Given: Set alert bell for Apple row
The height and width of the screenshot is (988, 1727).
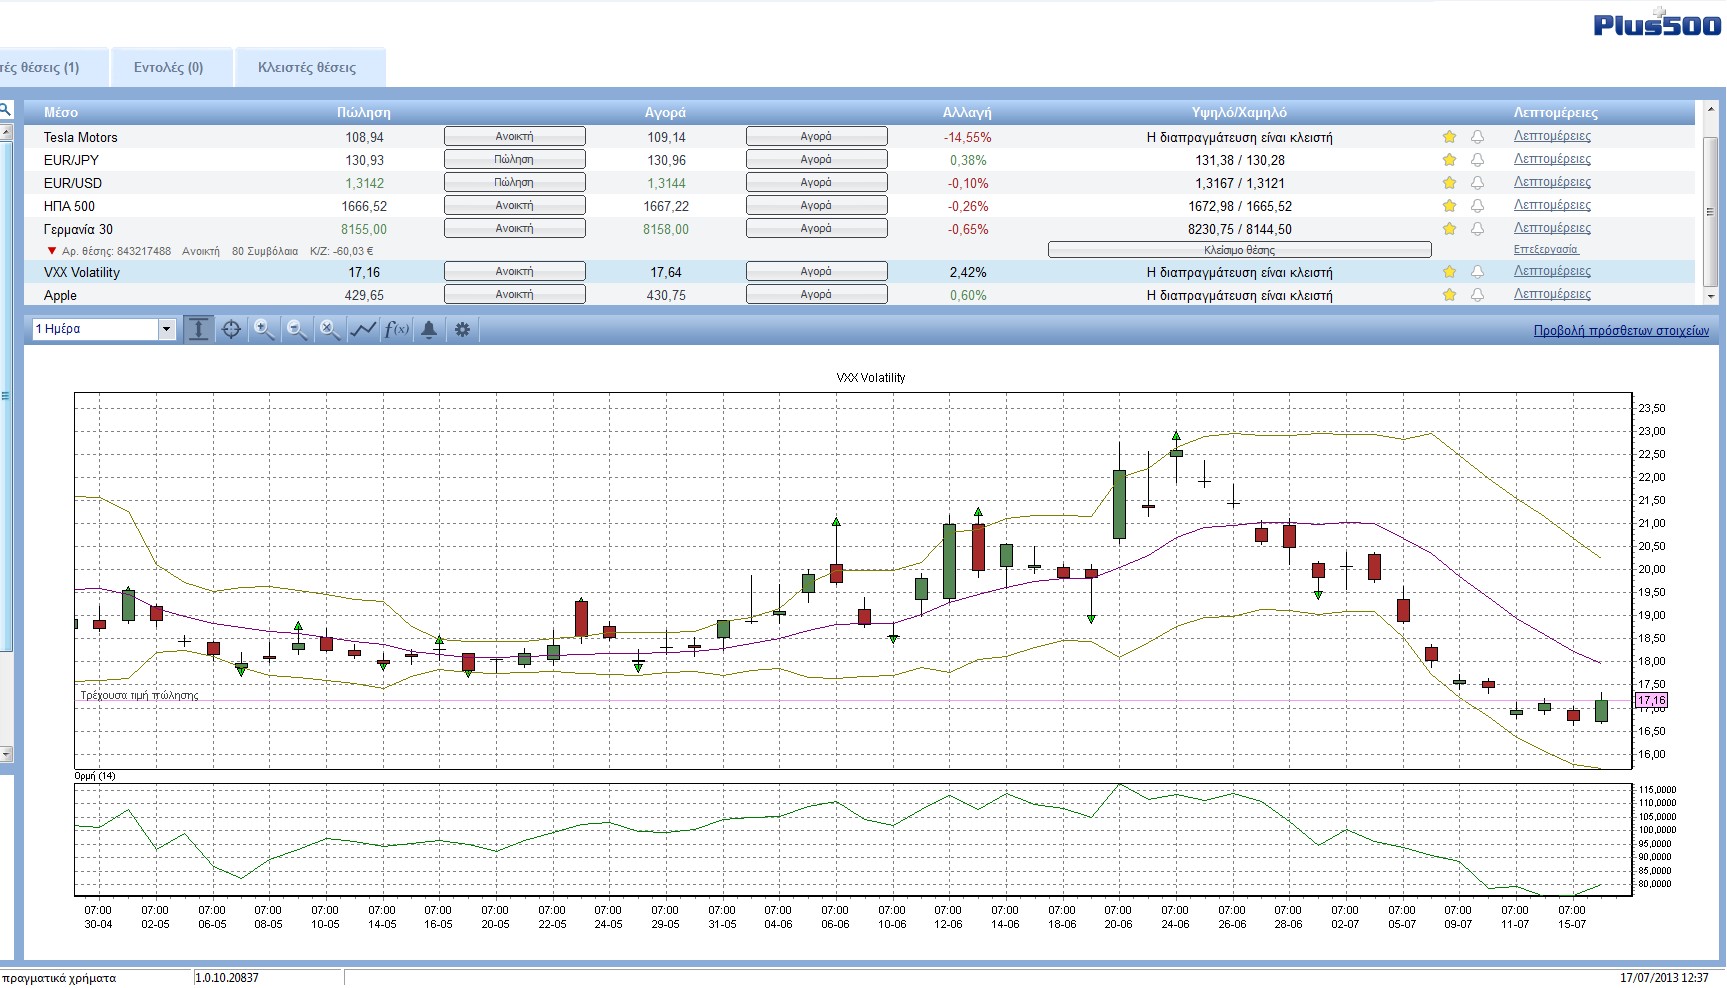Looking at the screenshot, I should 1477,295.
